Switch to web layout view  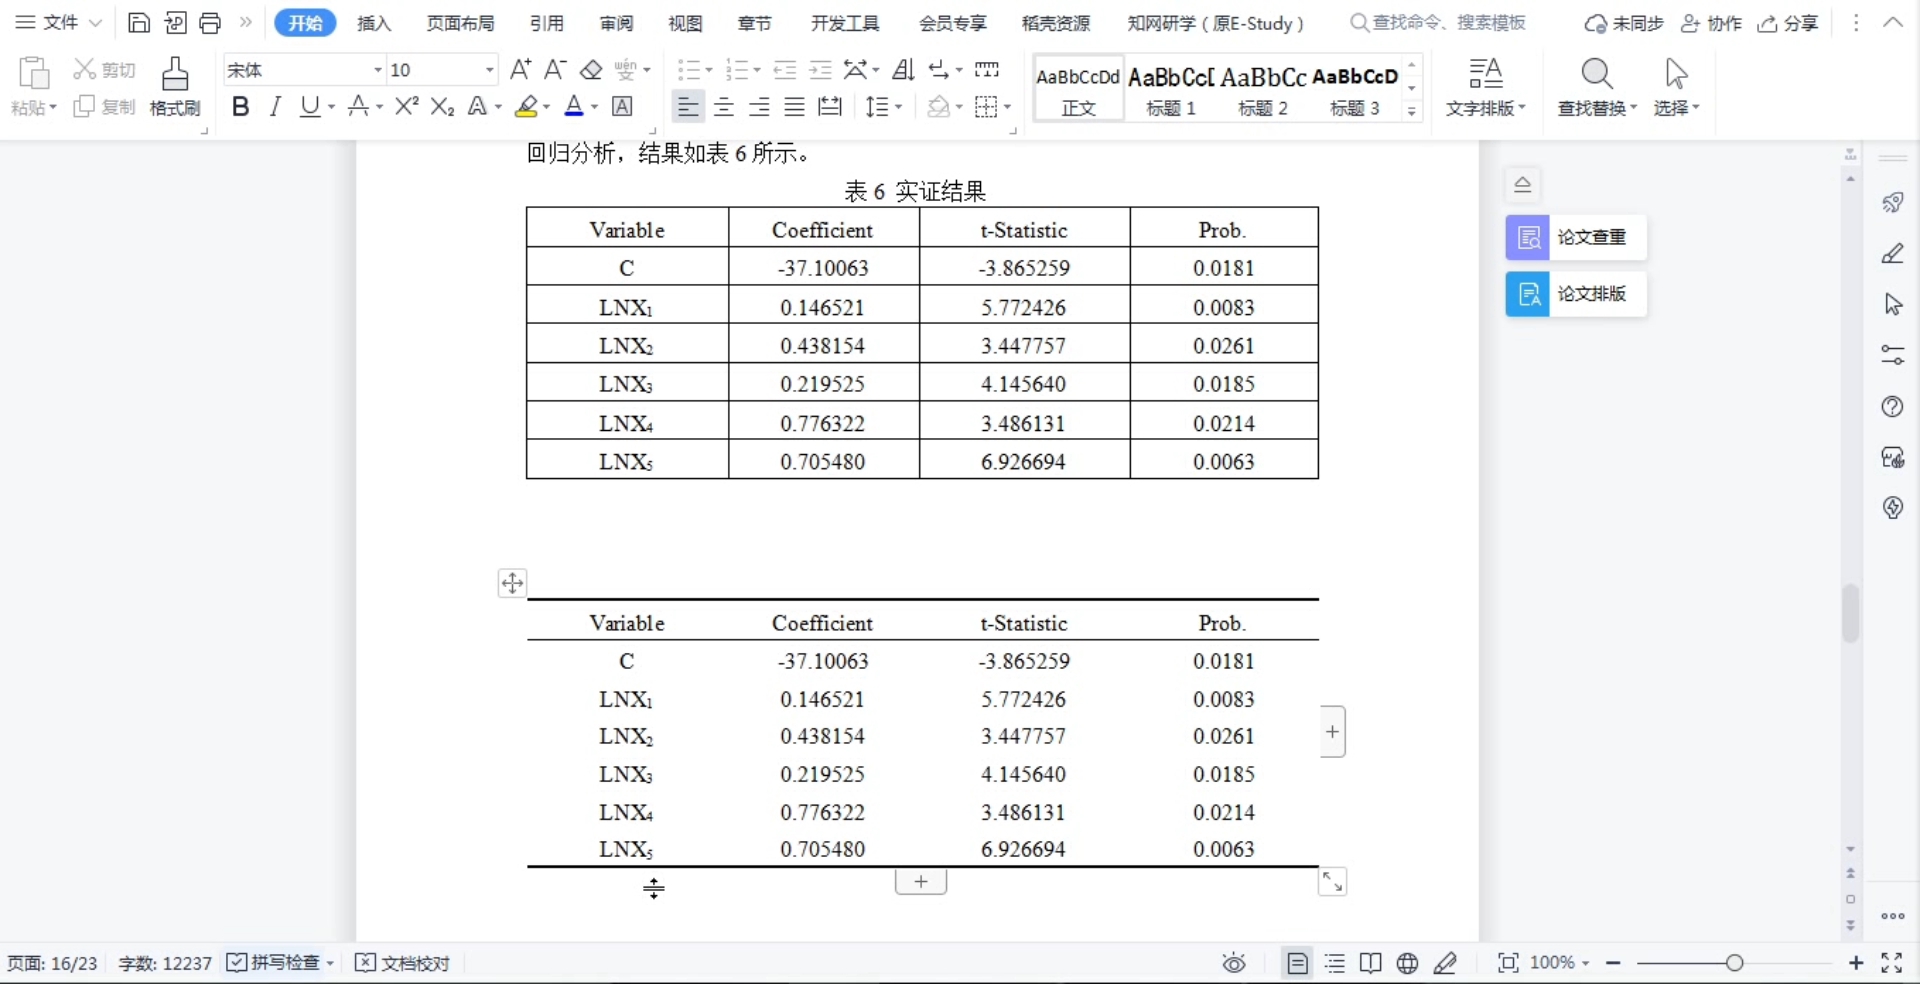(1407, 963)
